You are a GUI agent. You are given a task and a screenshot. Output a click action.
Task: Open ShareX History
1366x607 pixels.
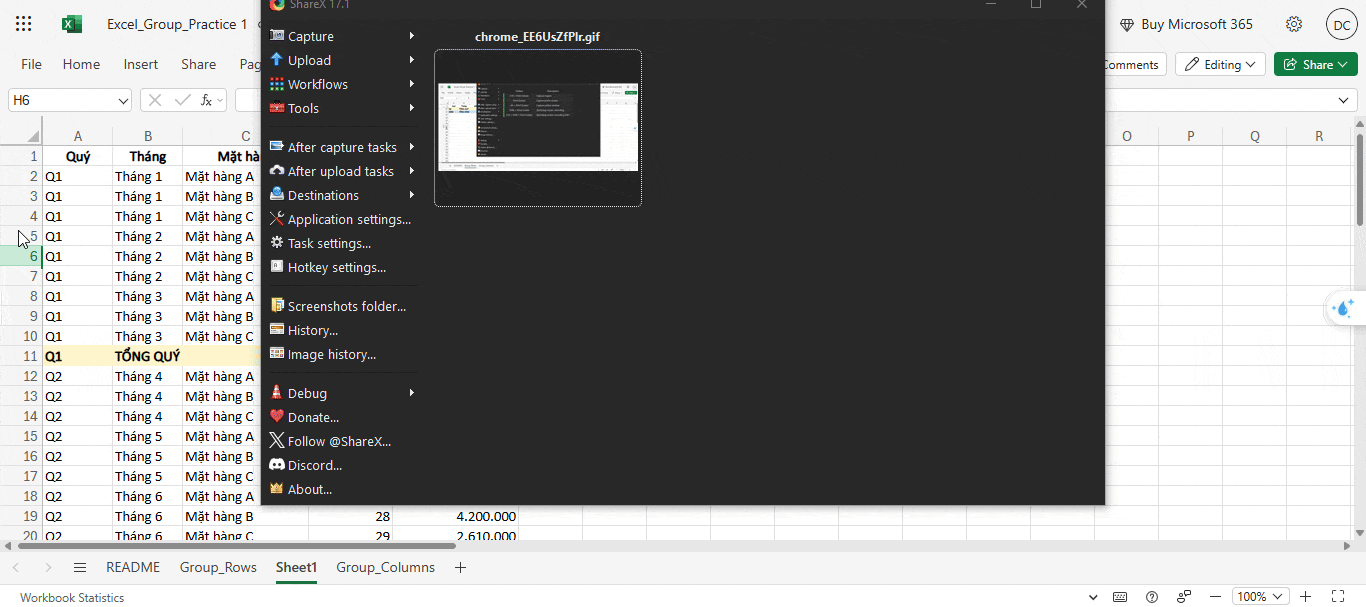coord(343,330)
